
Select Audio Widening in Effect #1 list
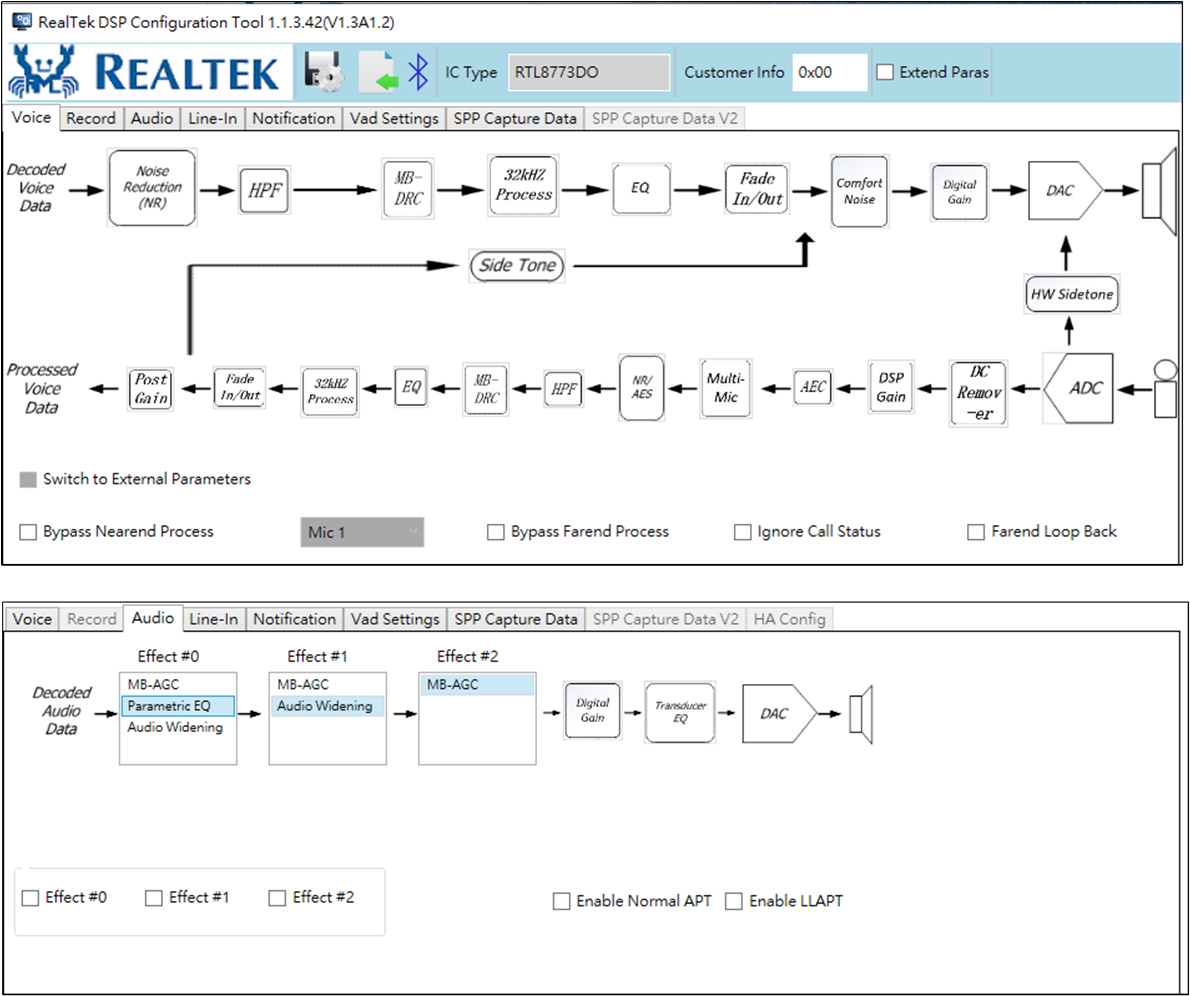[327, 706]
